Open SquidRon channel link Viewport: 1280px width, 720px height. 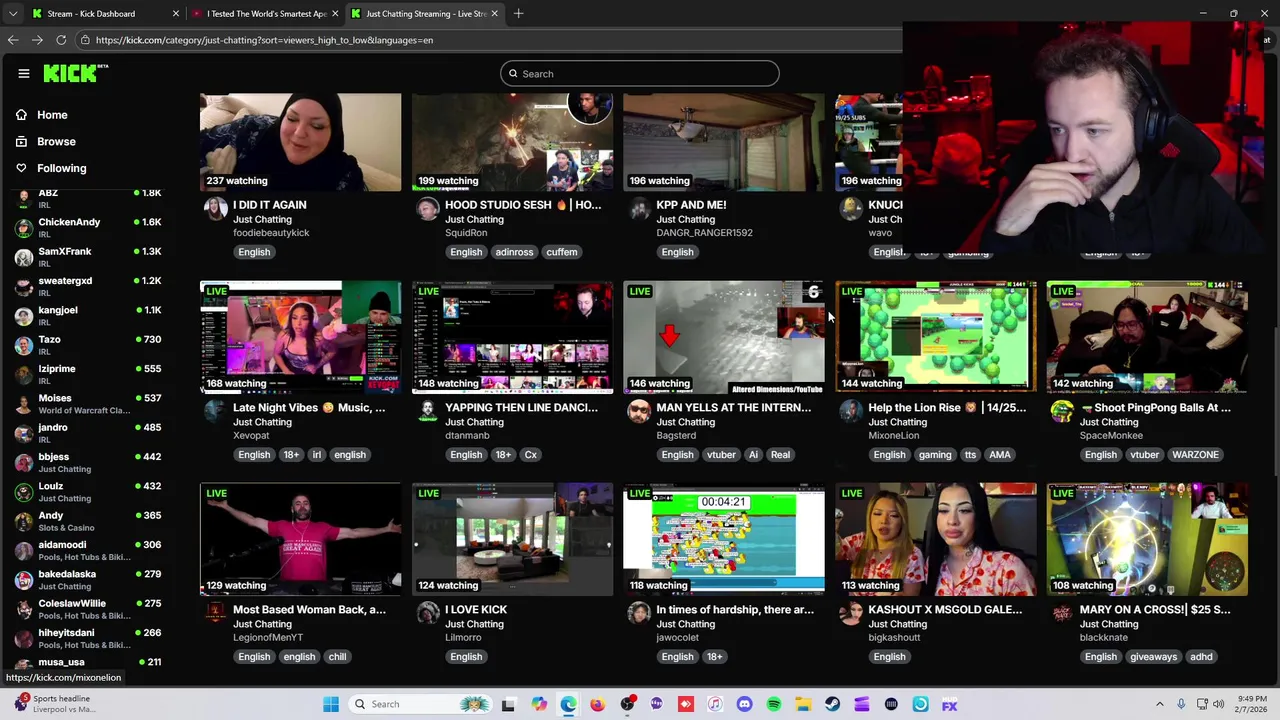point(466,233)
